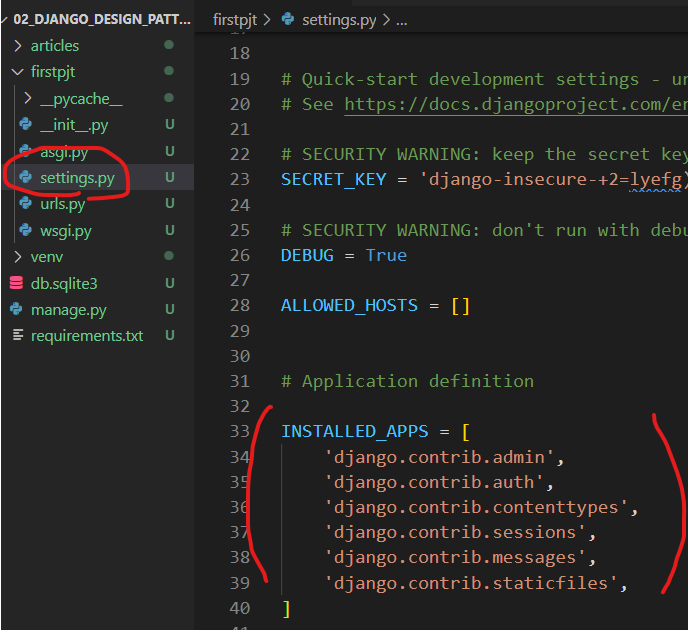The width and height of the screenshot is (688, 630).
Task: Collapse the firstpjt folder chevron
Action: [18, 72]
